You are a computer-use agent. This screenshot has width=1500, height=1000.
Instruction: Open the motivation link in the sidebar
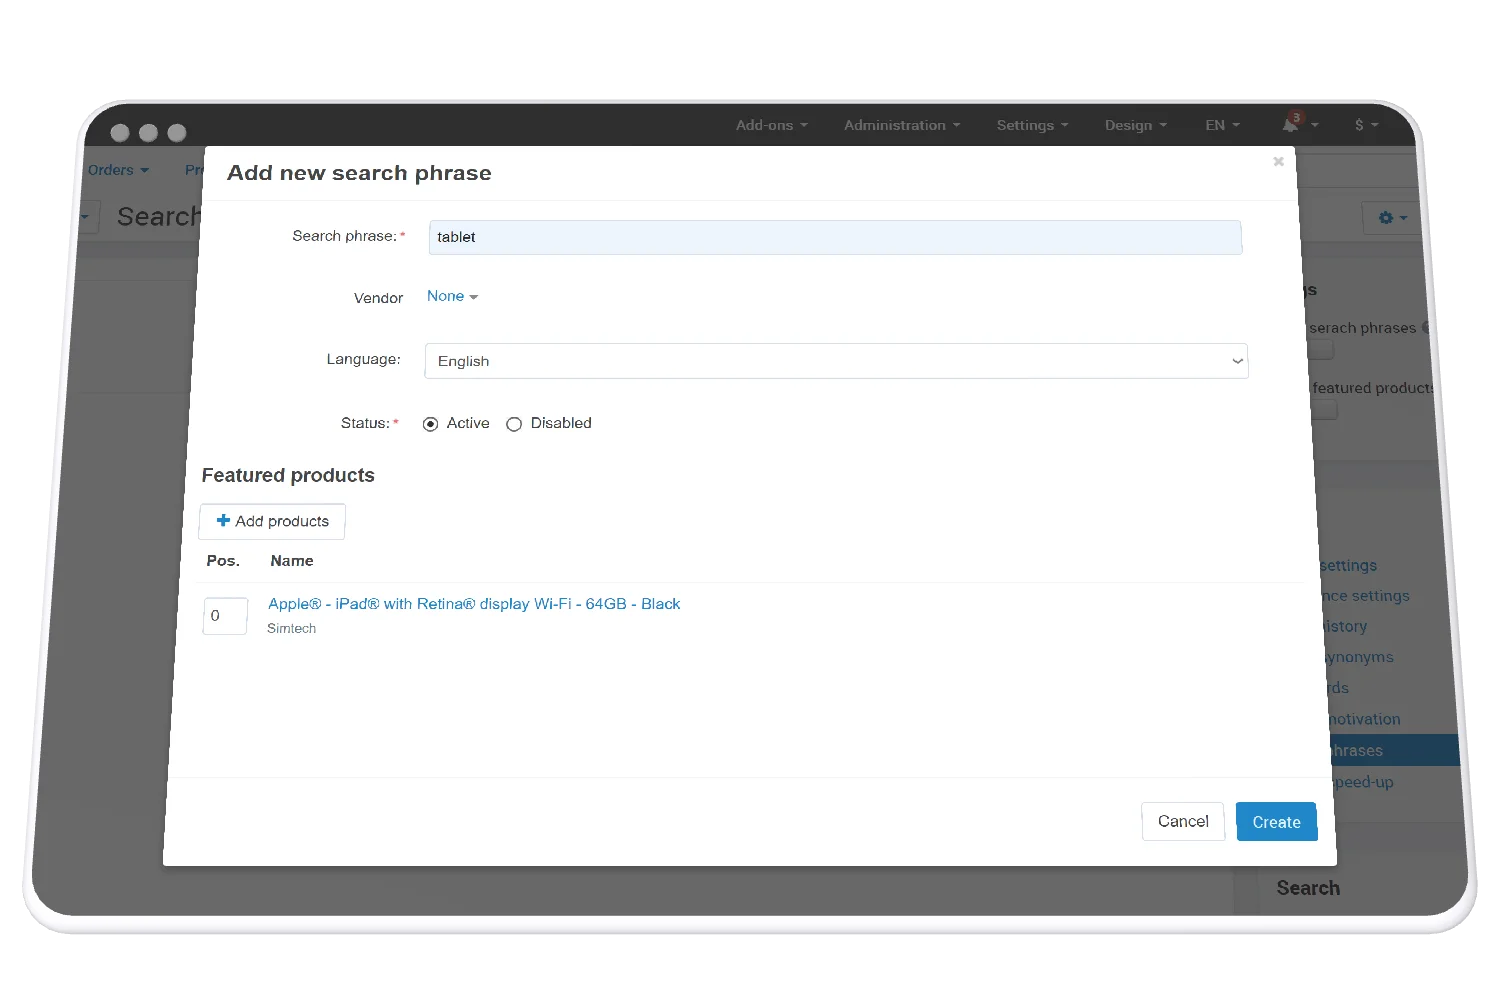[x=1365, y=719]
